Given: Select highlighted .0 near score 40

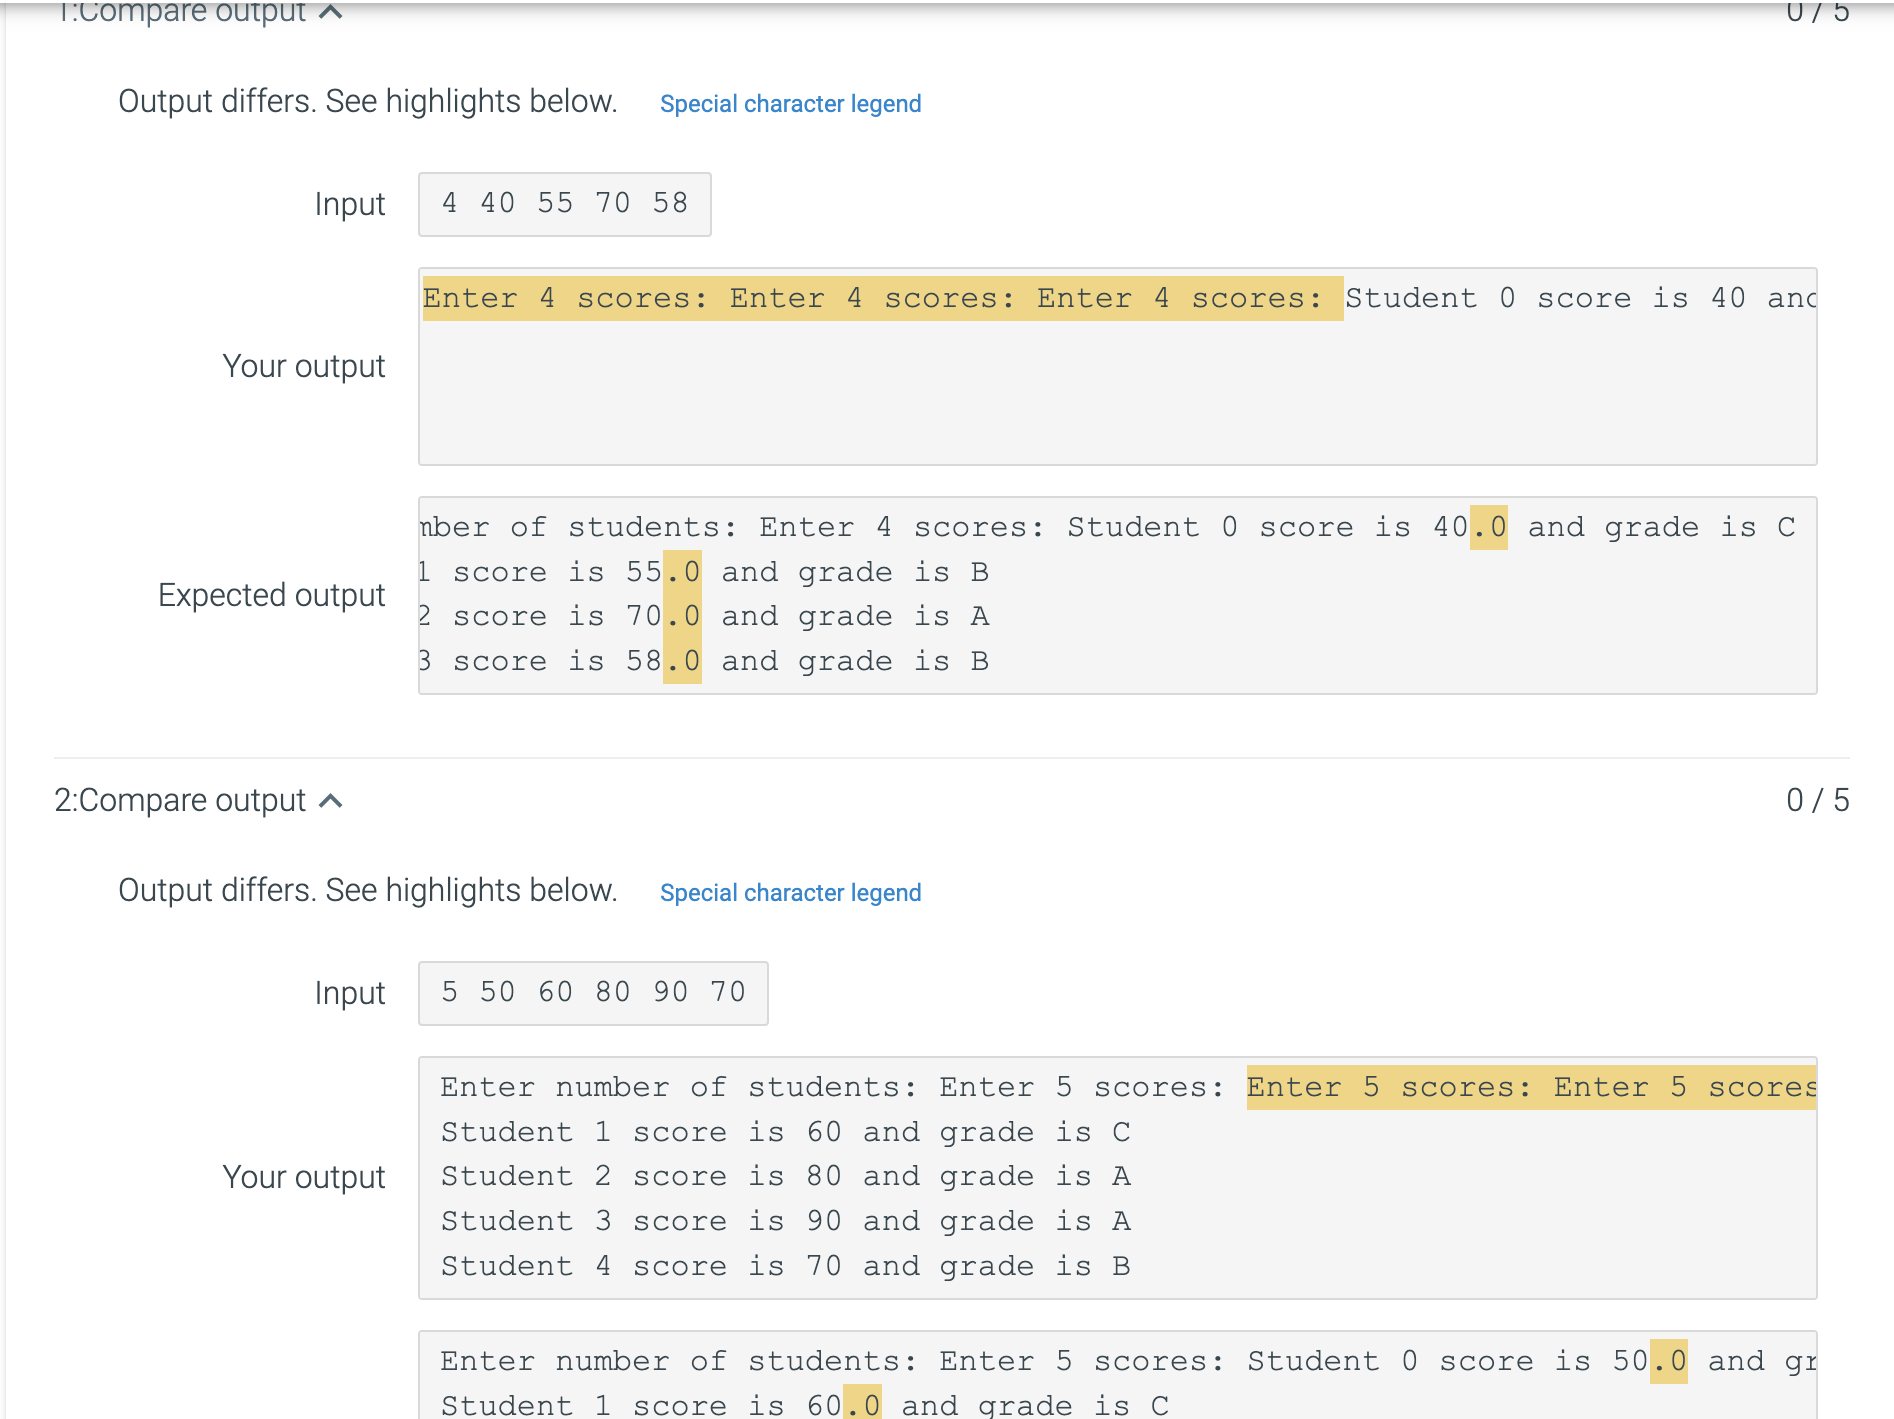Looking at the screenshot, I should coord(1488,527).
